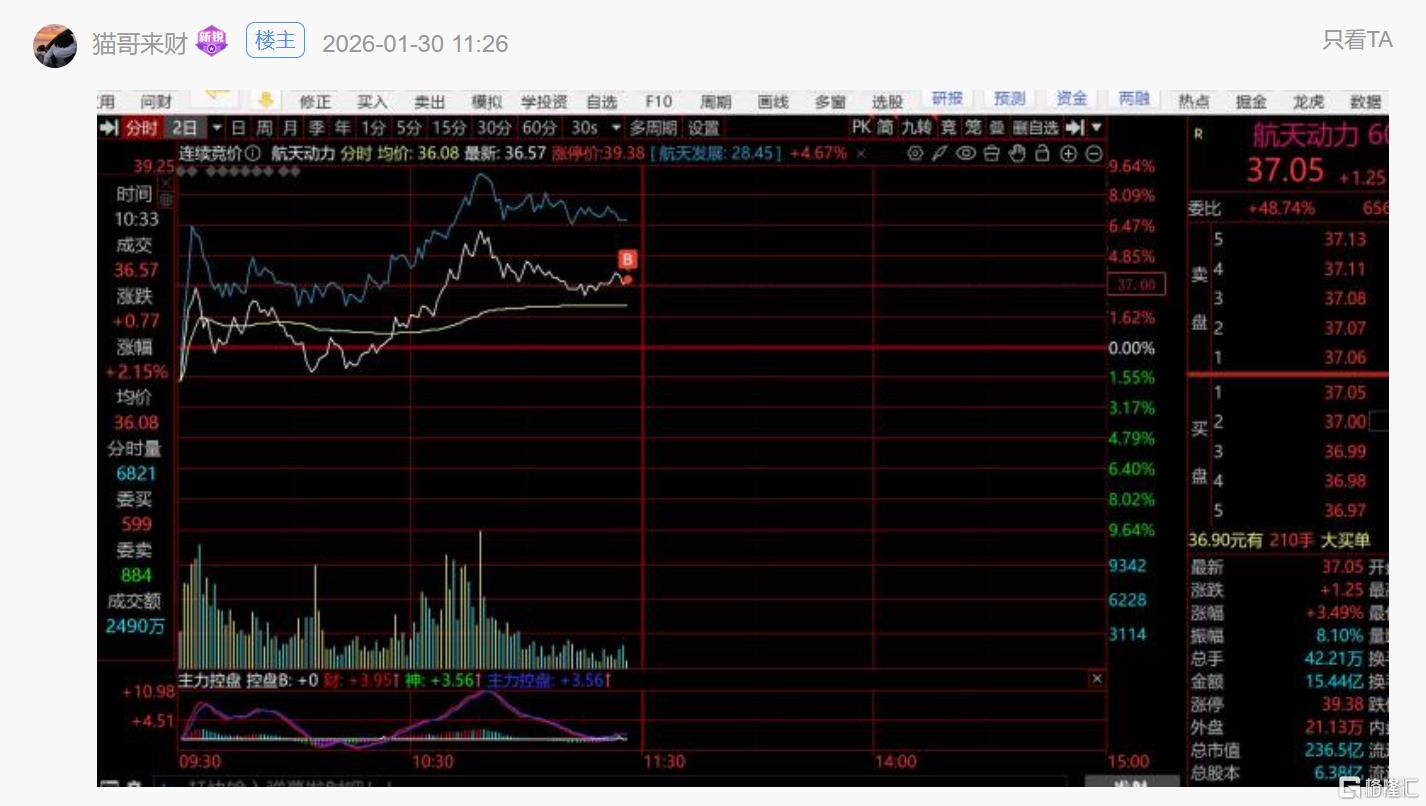Open the 学投资 menu item

coord(544,101)
